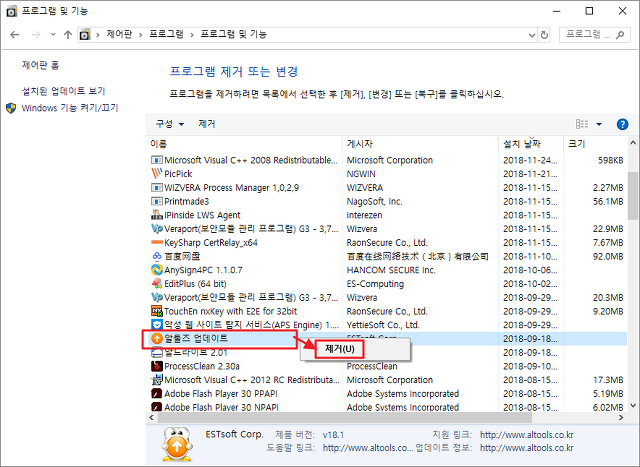The image size is (640, 467).
Task: Click publisher NagoSoft, Inc. cell
Action: [x=374, y=202]
